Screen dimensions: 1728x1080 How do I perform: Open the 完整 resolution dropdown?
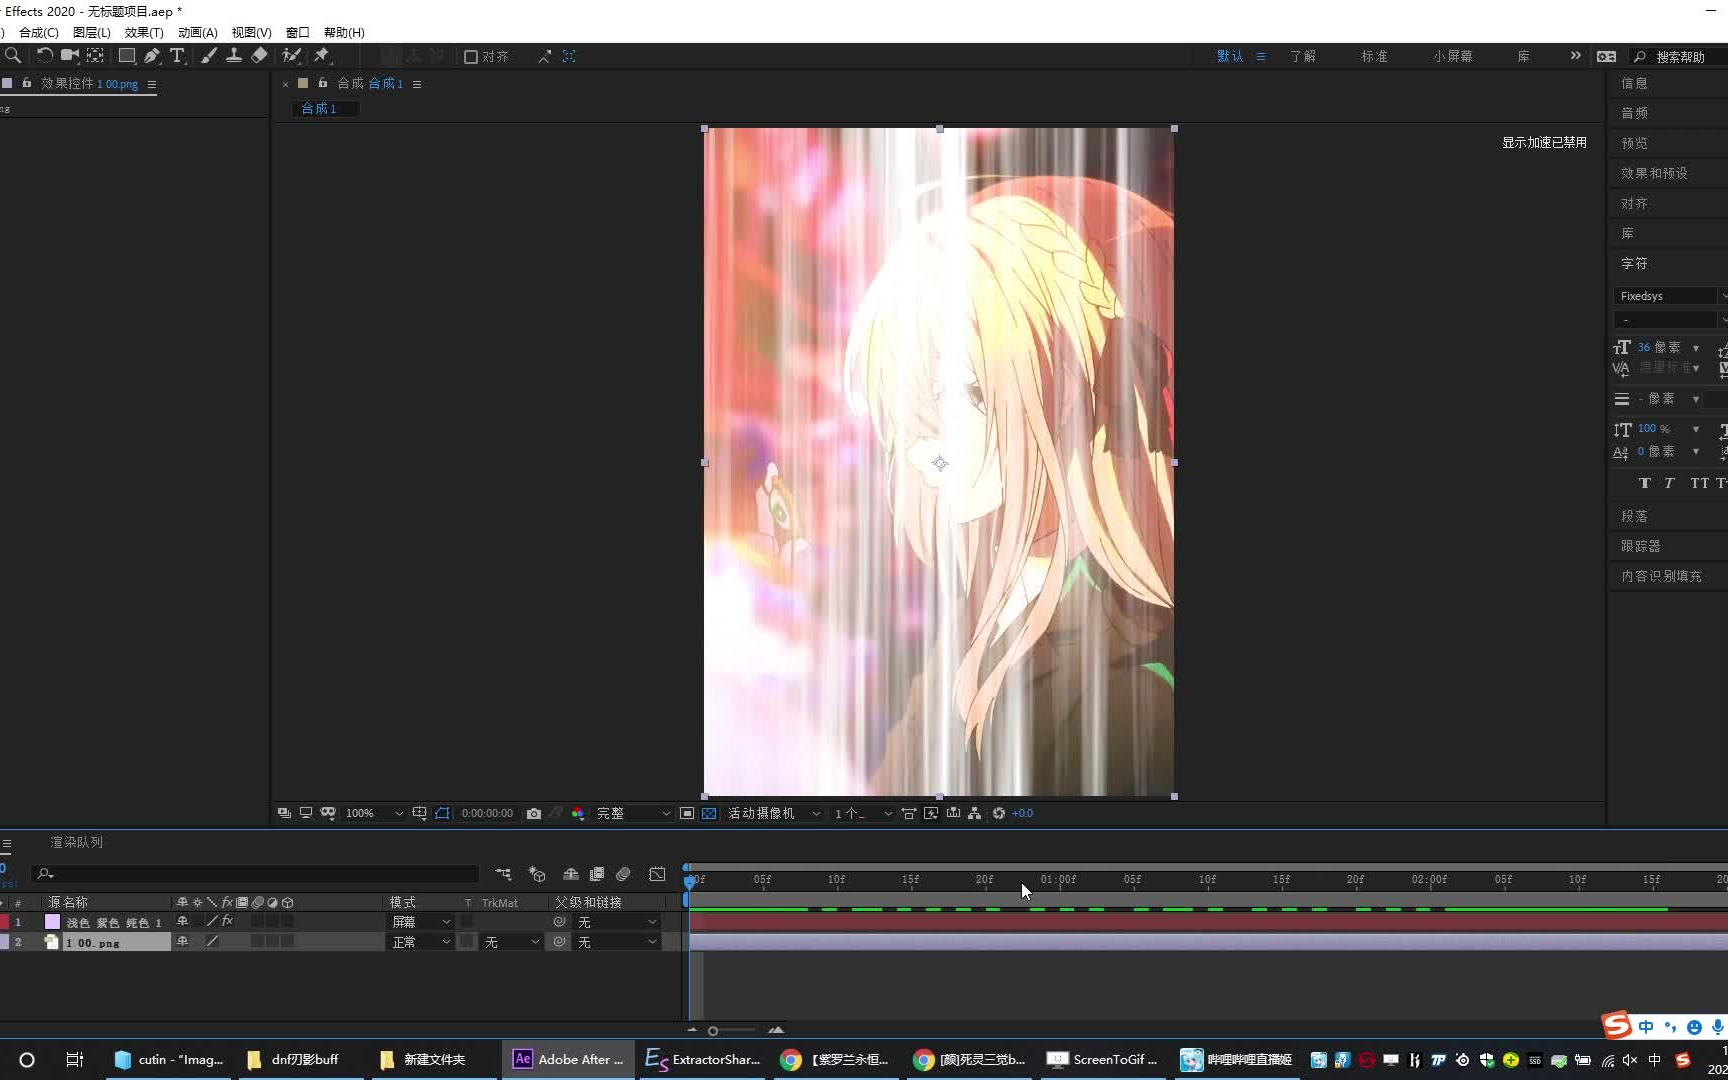click(x=633, y=814)
